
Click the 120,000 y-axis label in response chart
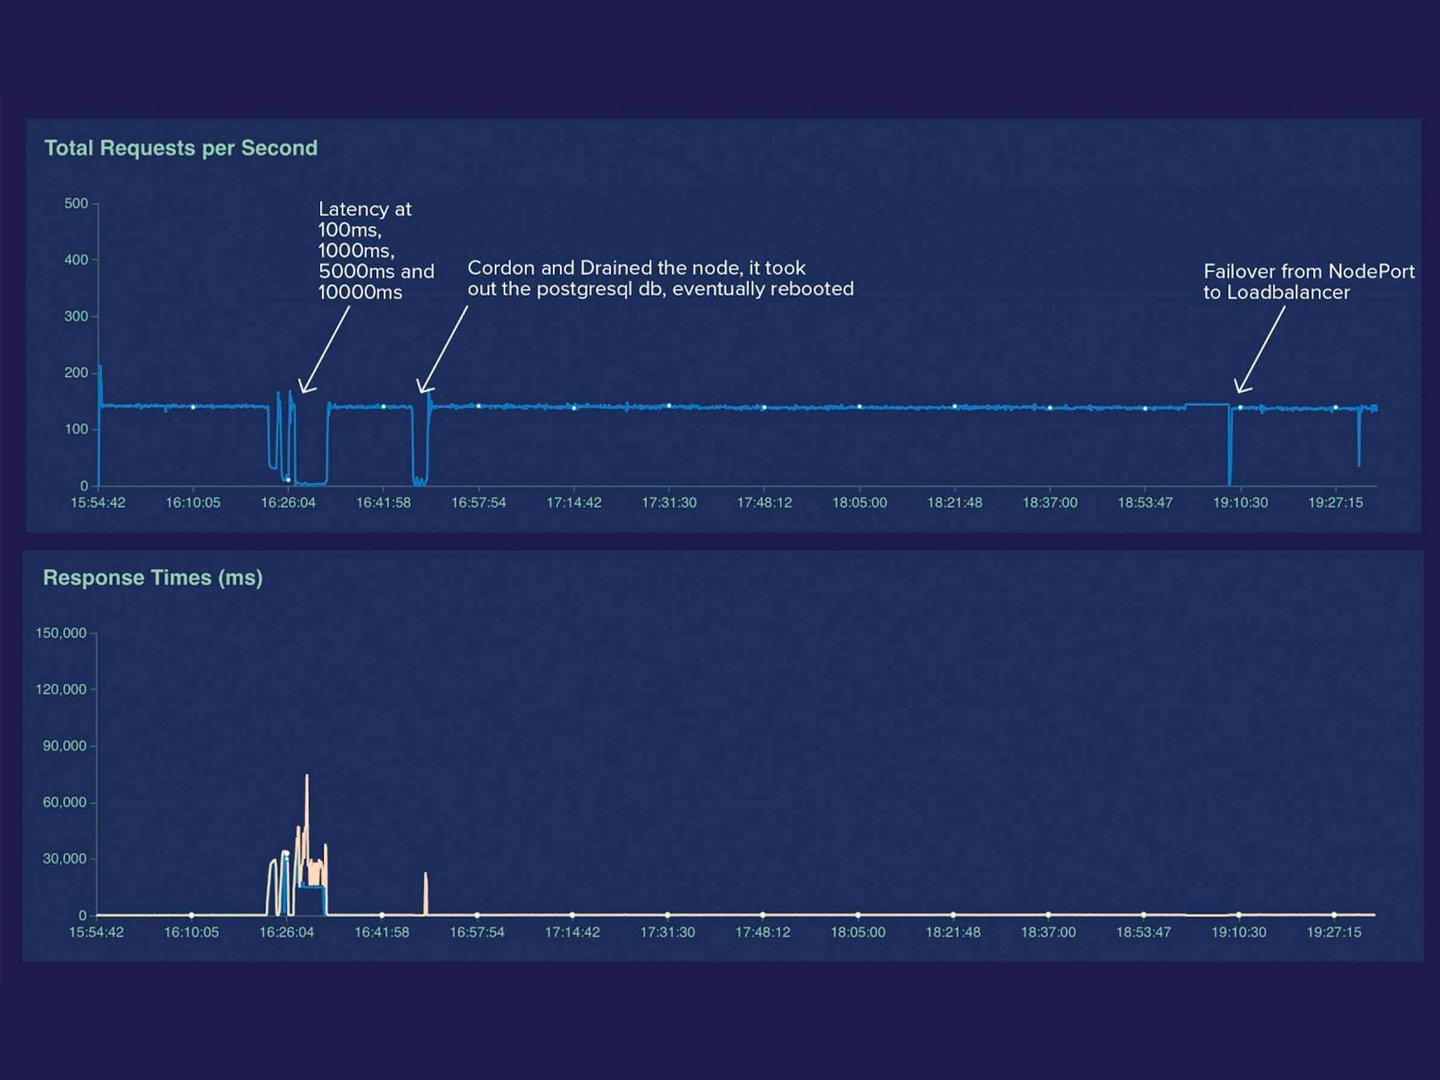[61, 689]
